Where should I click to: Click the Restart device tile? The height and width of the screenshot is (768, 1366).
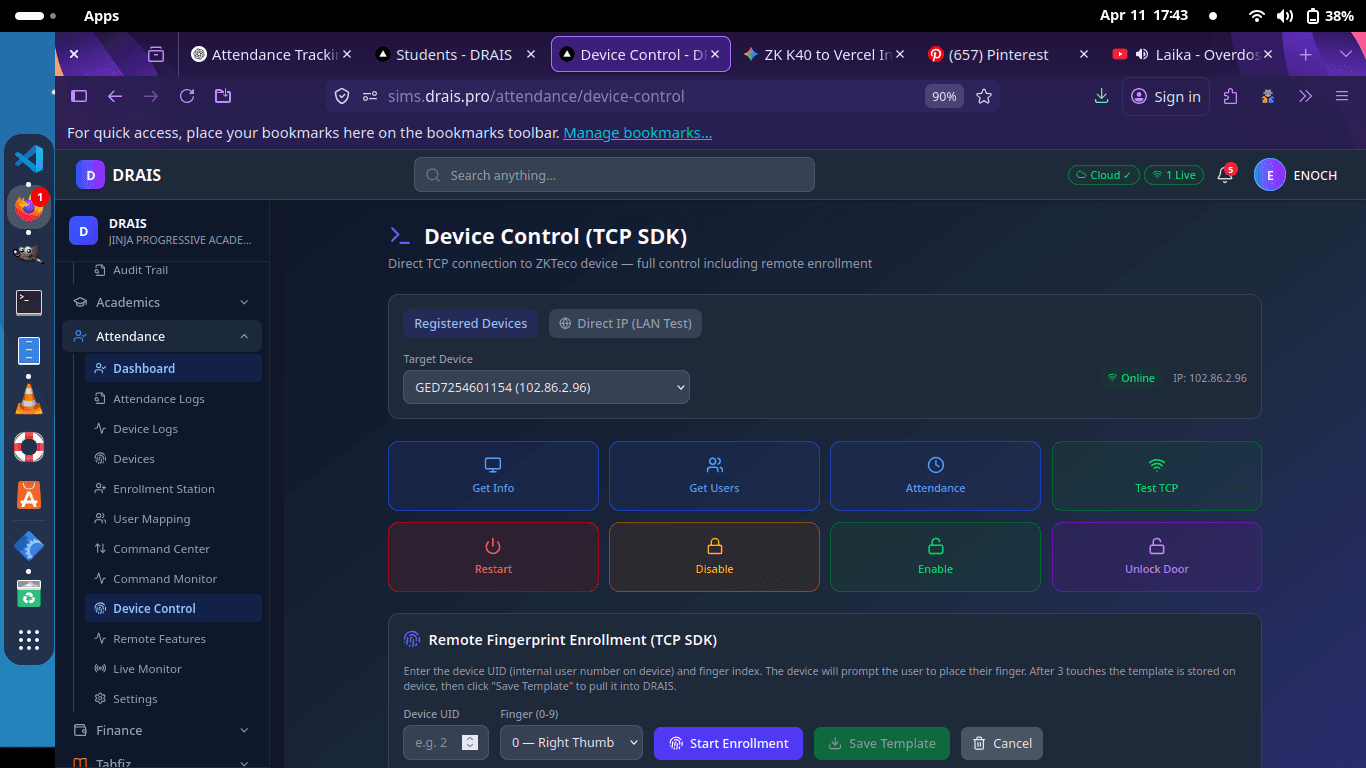(492, 557)
